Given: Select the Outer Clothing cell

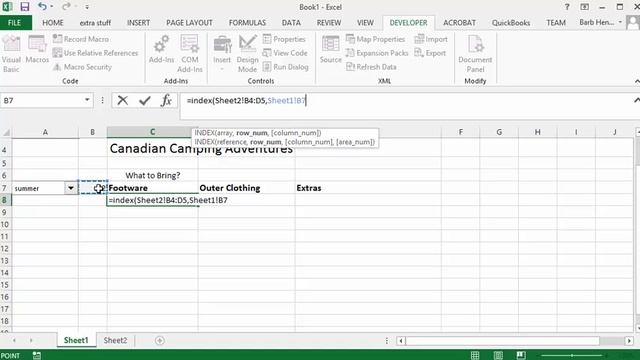Looking at the screenshot, I should pyautogui.click(x=247, y=188).
